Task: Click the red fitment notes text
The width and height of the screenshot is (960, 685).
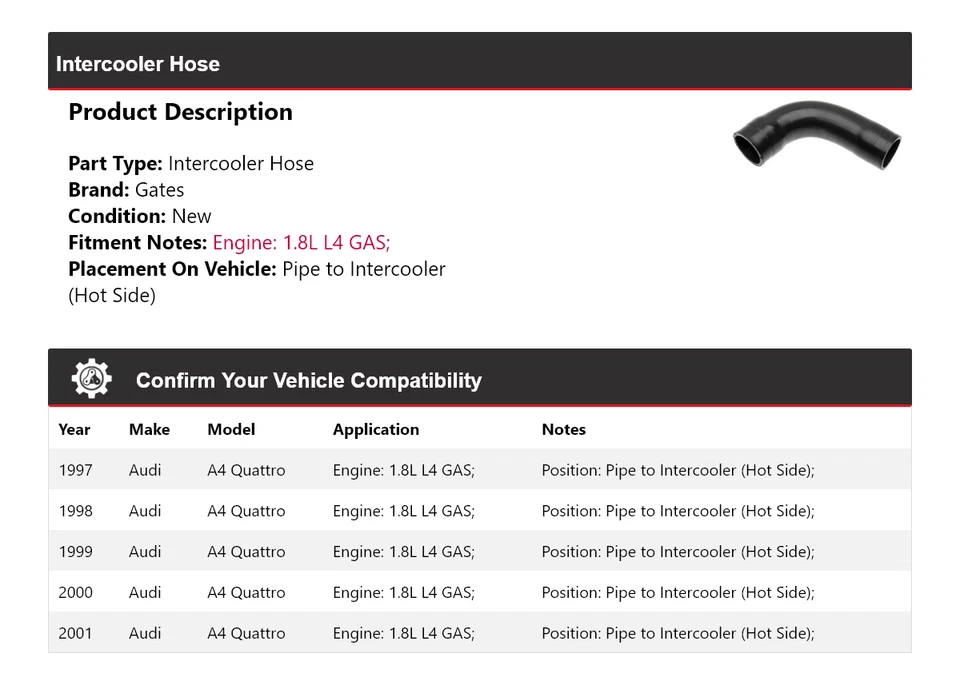Action: click(x=301, y=242)
